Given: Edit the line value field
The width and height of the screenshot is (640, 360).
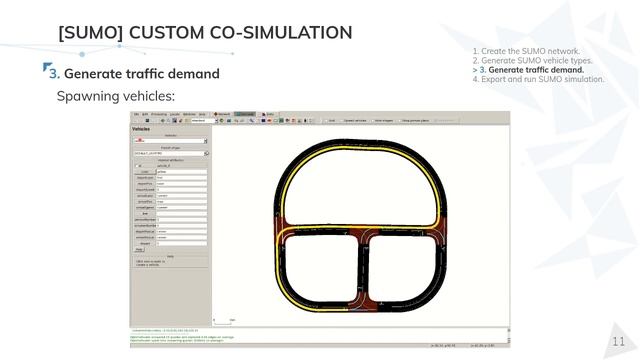Looking at the screenshot, I should click(x=182, y=213).
